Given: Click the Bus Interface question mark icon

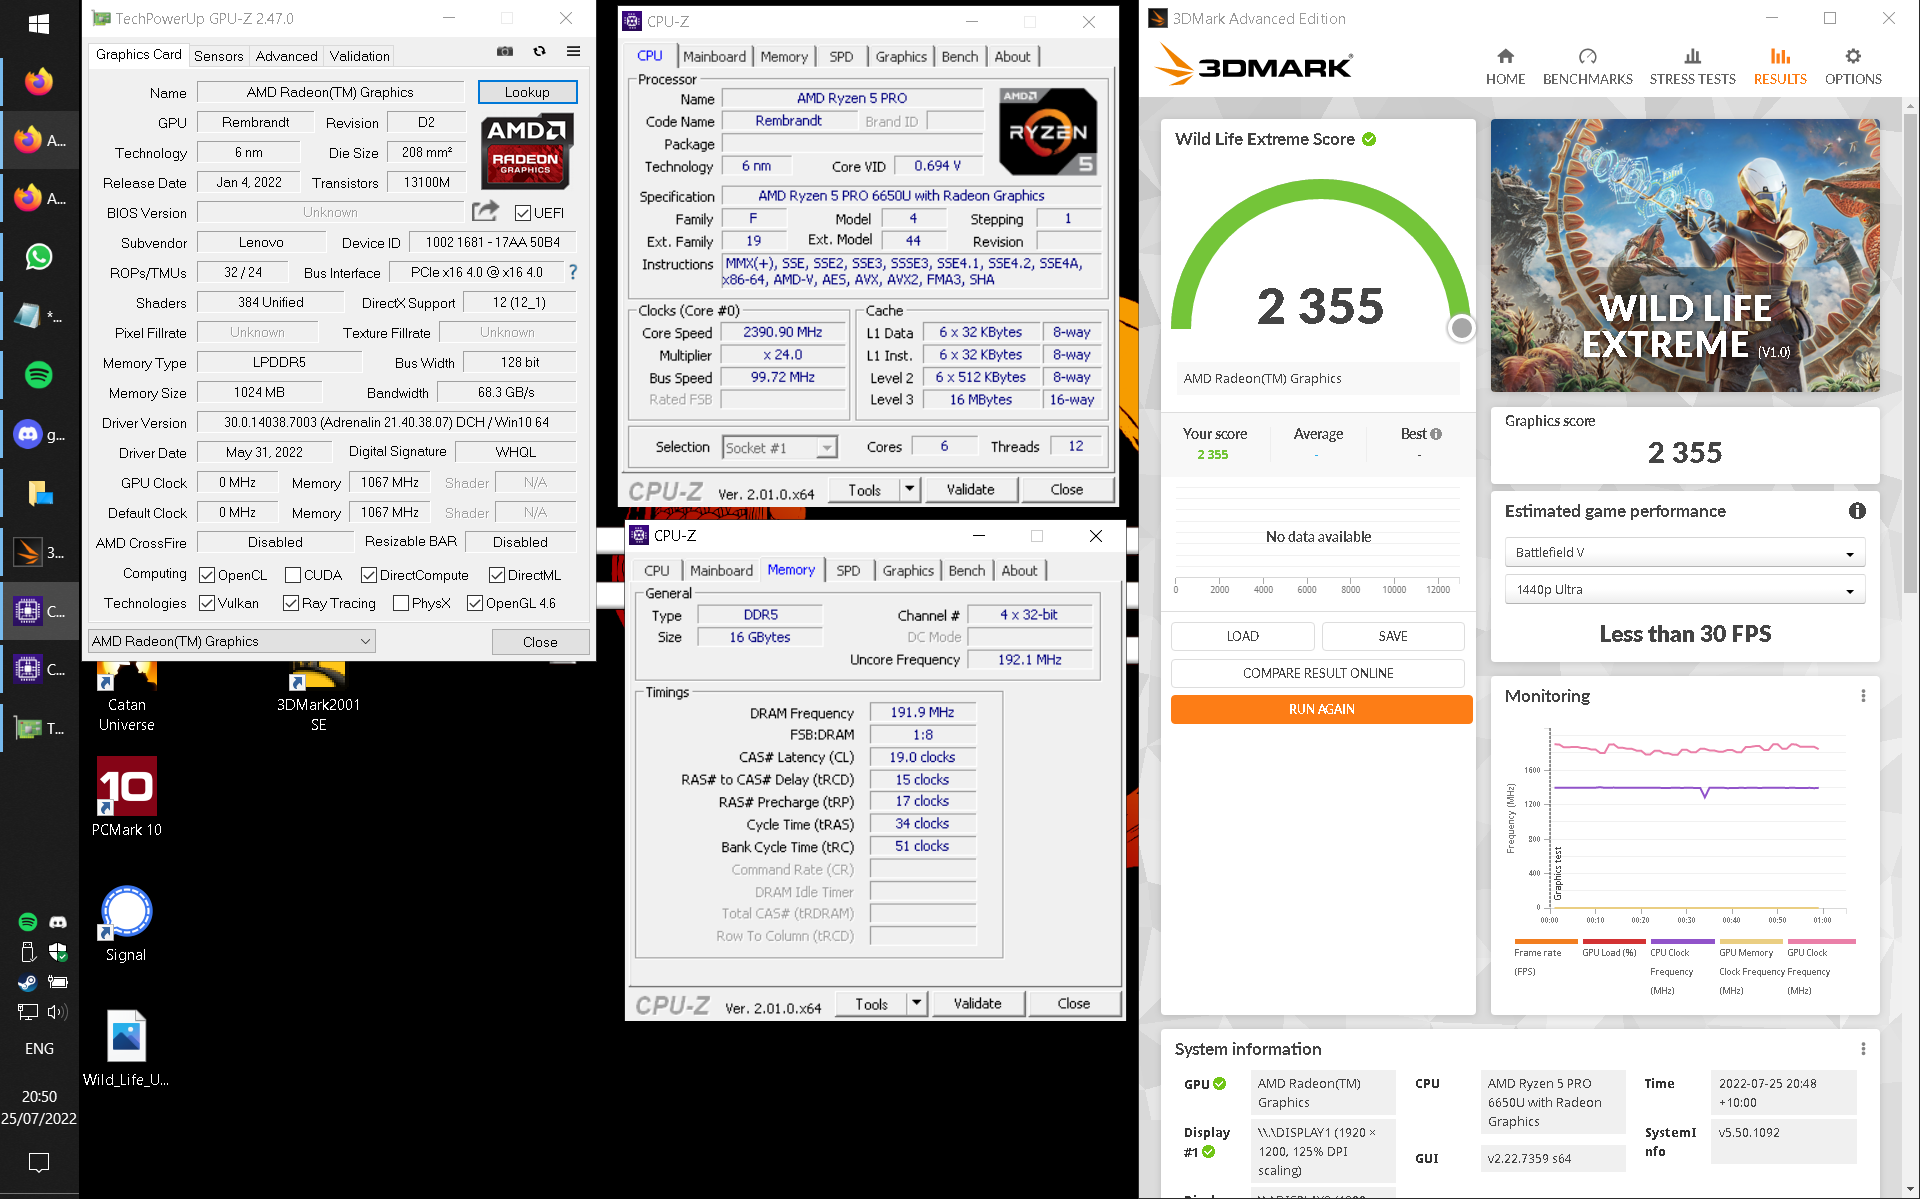Looking at the screenshot, I should [573, 272].
